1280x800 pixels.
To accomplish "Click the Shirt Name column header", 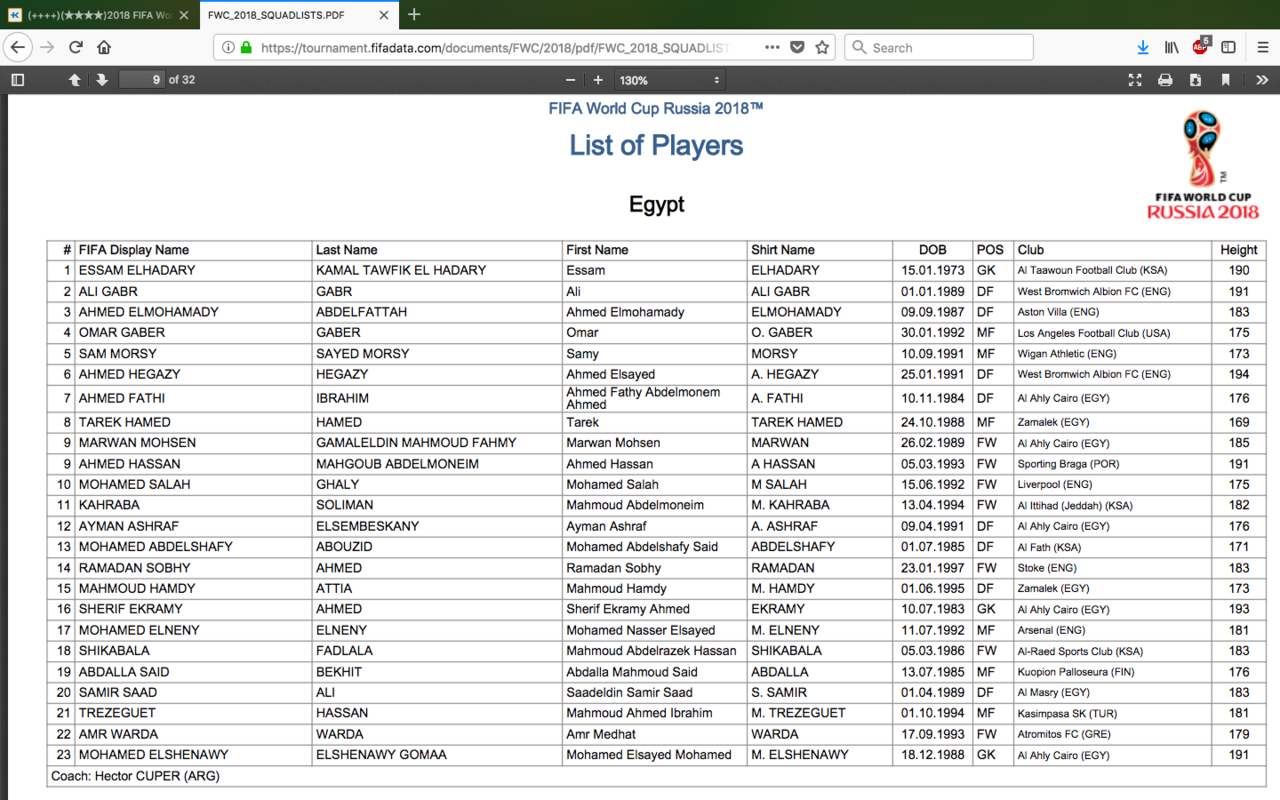I will pos(783,250).
